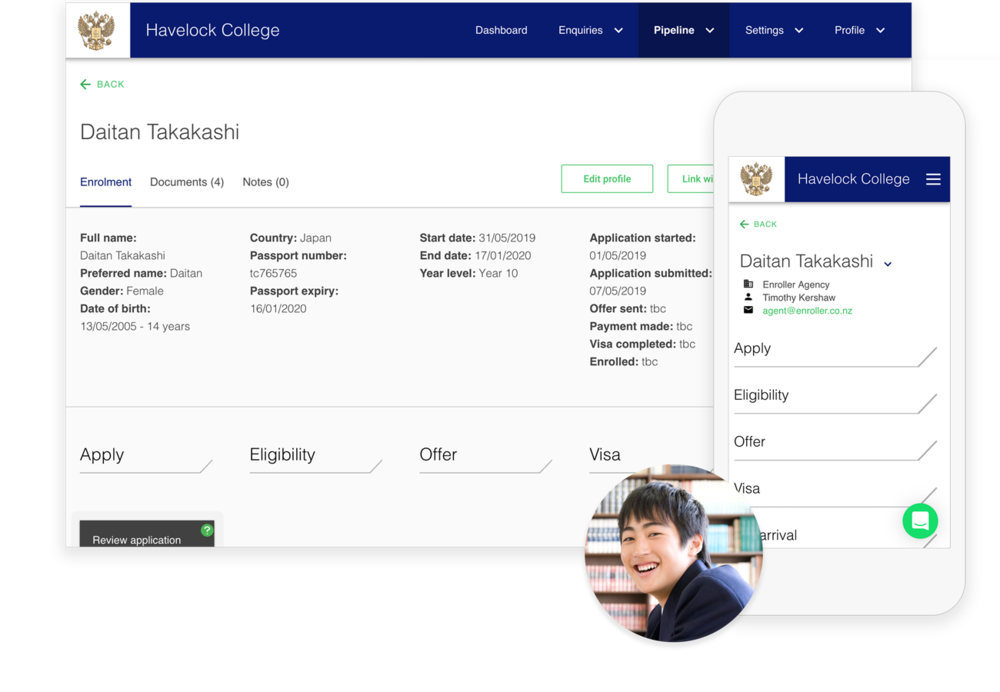Open the Pipeline menu
This screenshot has height=692, width=1000.
(x=683, y=30)
